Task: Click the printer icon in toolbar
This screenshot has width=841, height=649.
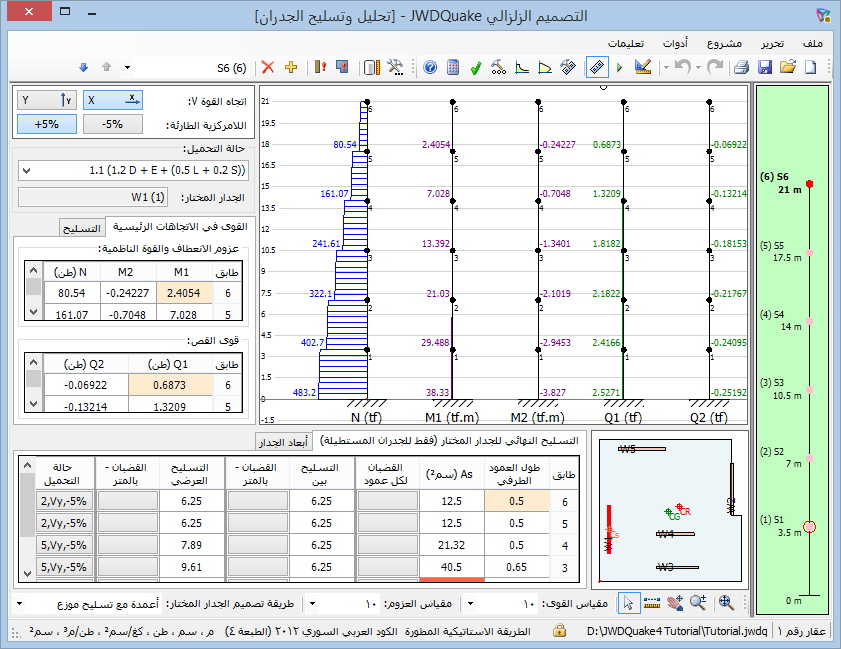Action: pyautogui.click(x=741, y=67)
